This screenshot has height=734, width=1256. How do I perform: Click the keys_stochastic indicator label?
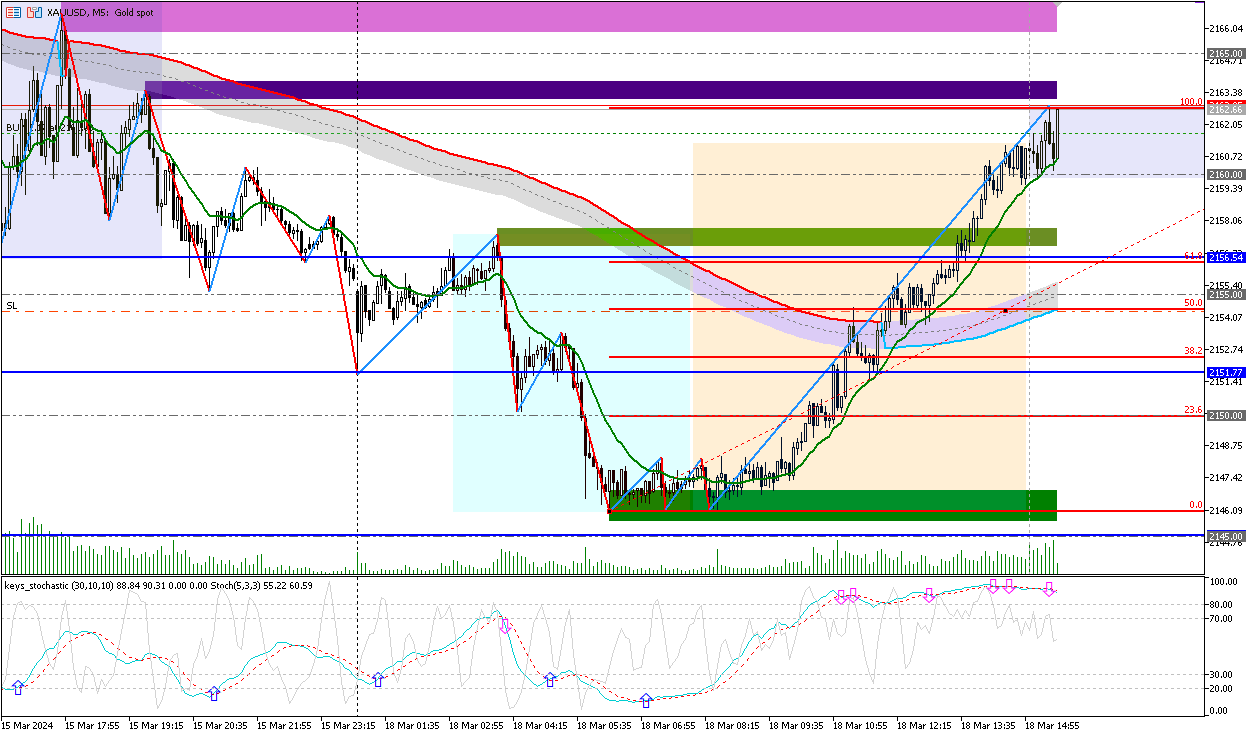(158, 585)
